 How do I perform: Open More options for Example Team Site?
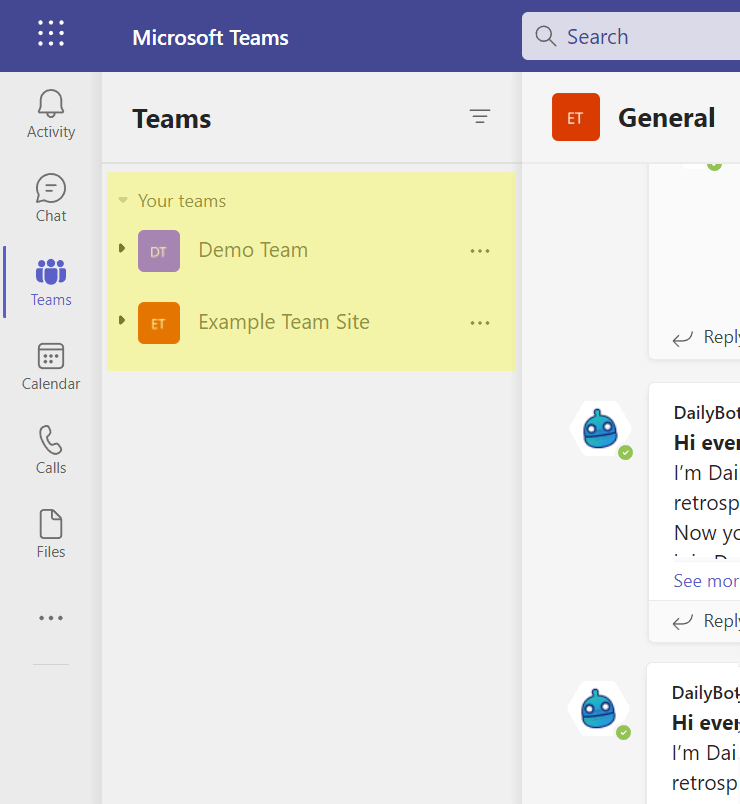click(480, 323)
